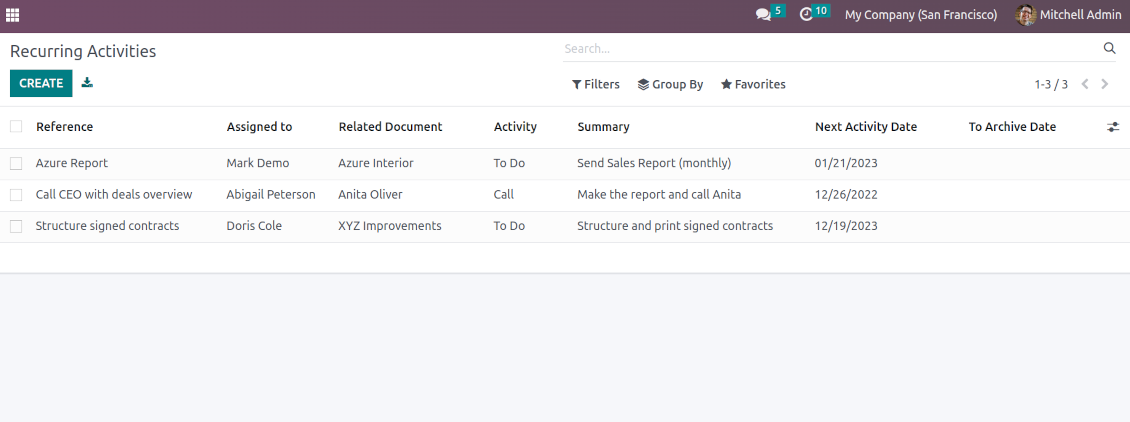Click into the Search field
This screenshot has width=1130, height=422.
pyautogui.click(x=830, y=48)
